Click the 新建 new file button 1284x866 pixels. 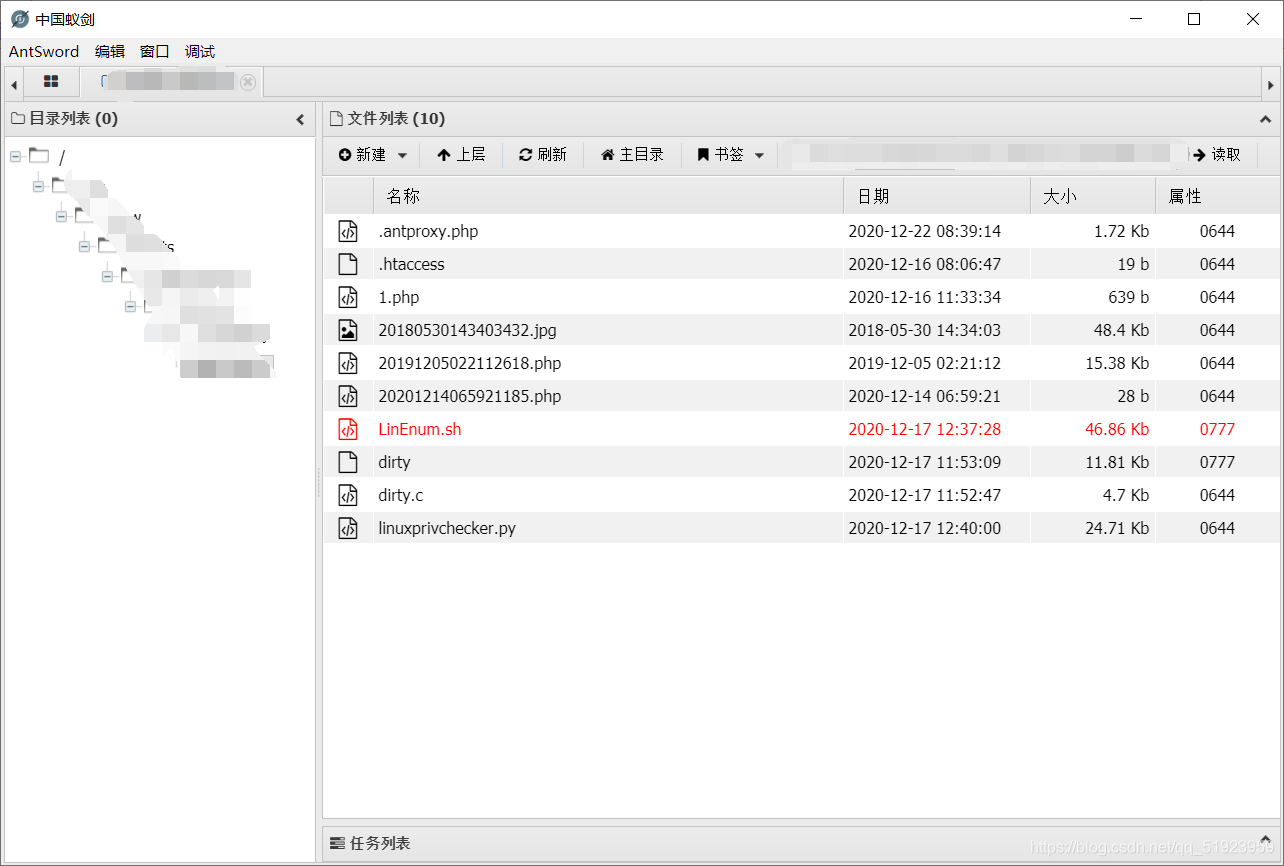tap(362, 155)
